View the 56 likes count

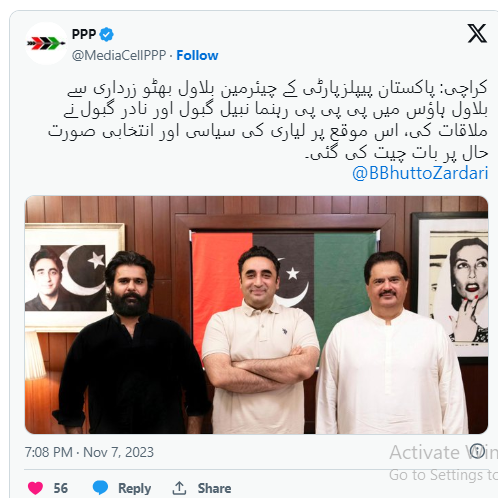point(61,488)
